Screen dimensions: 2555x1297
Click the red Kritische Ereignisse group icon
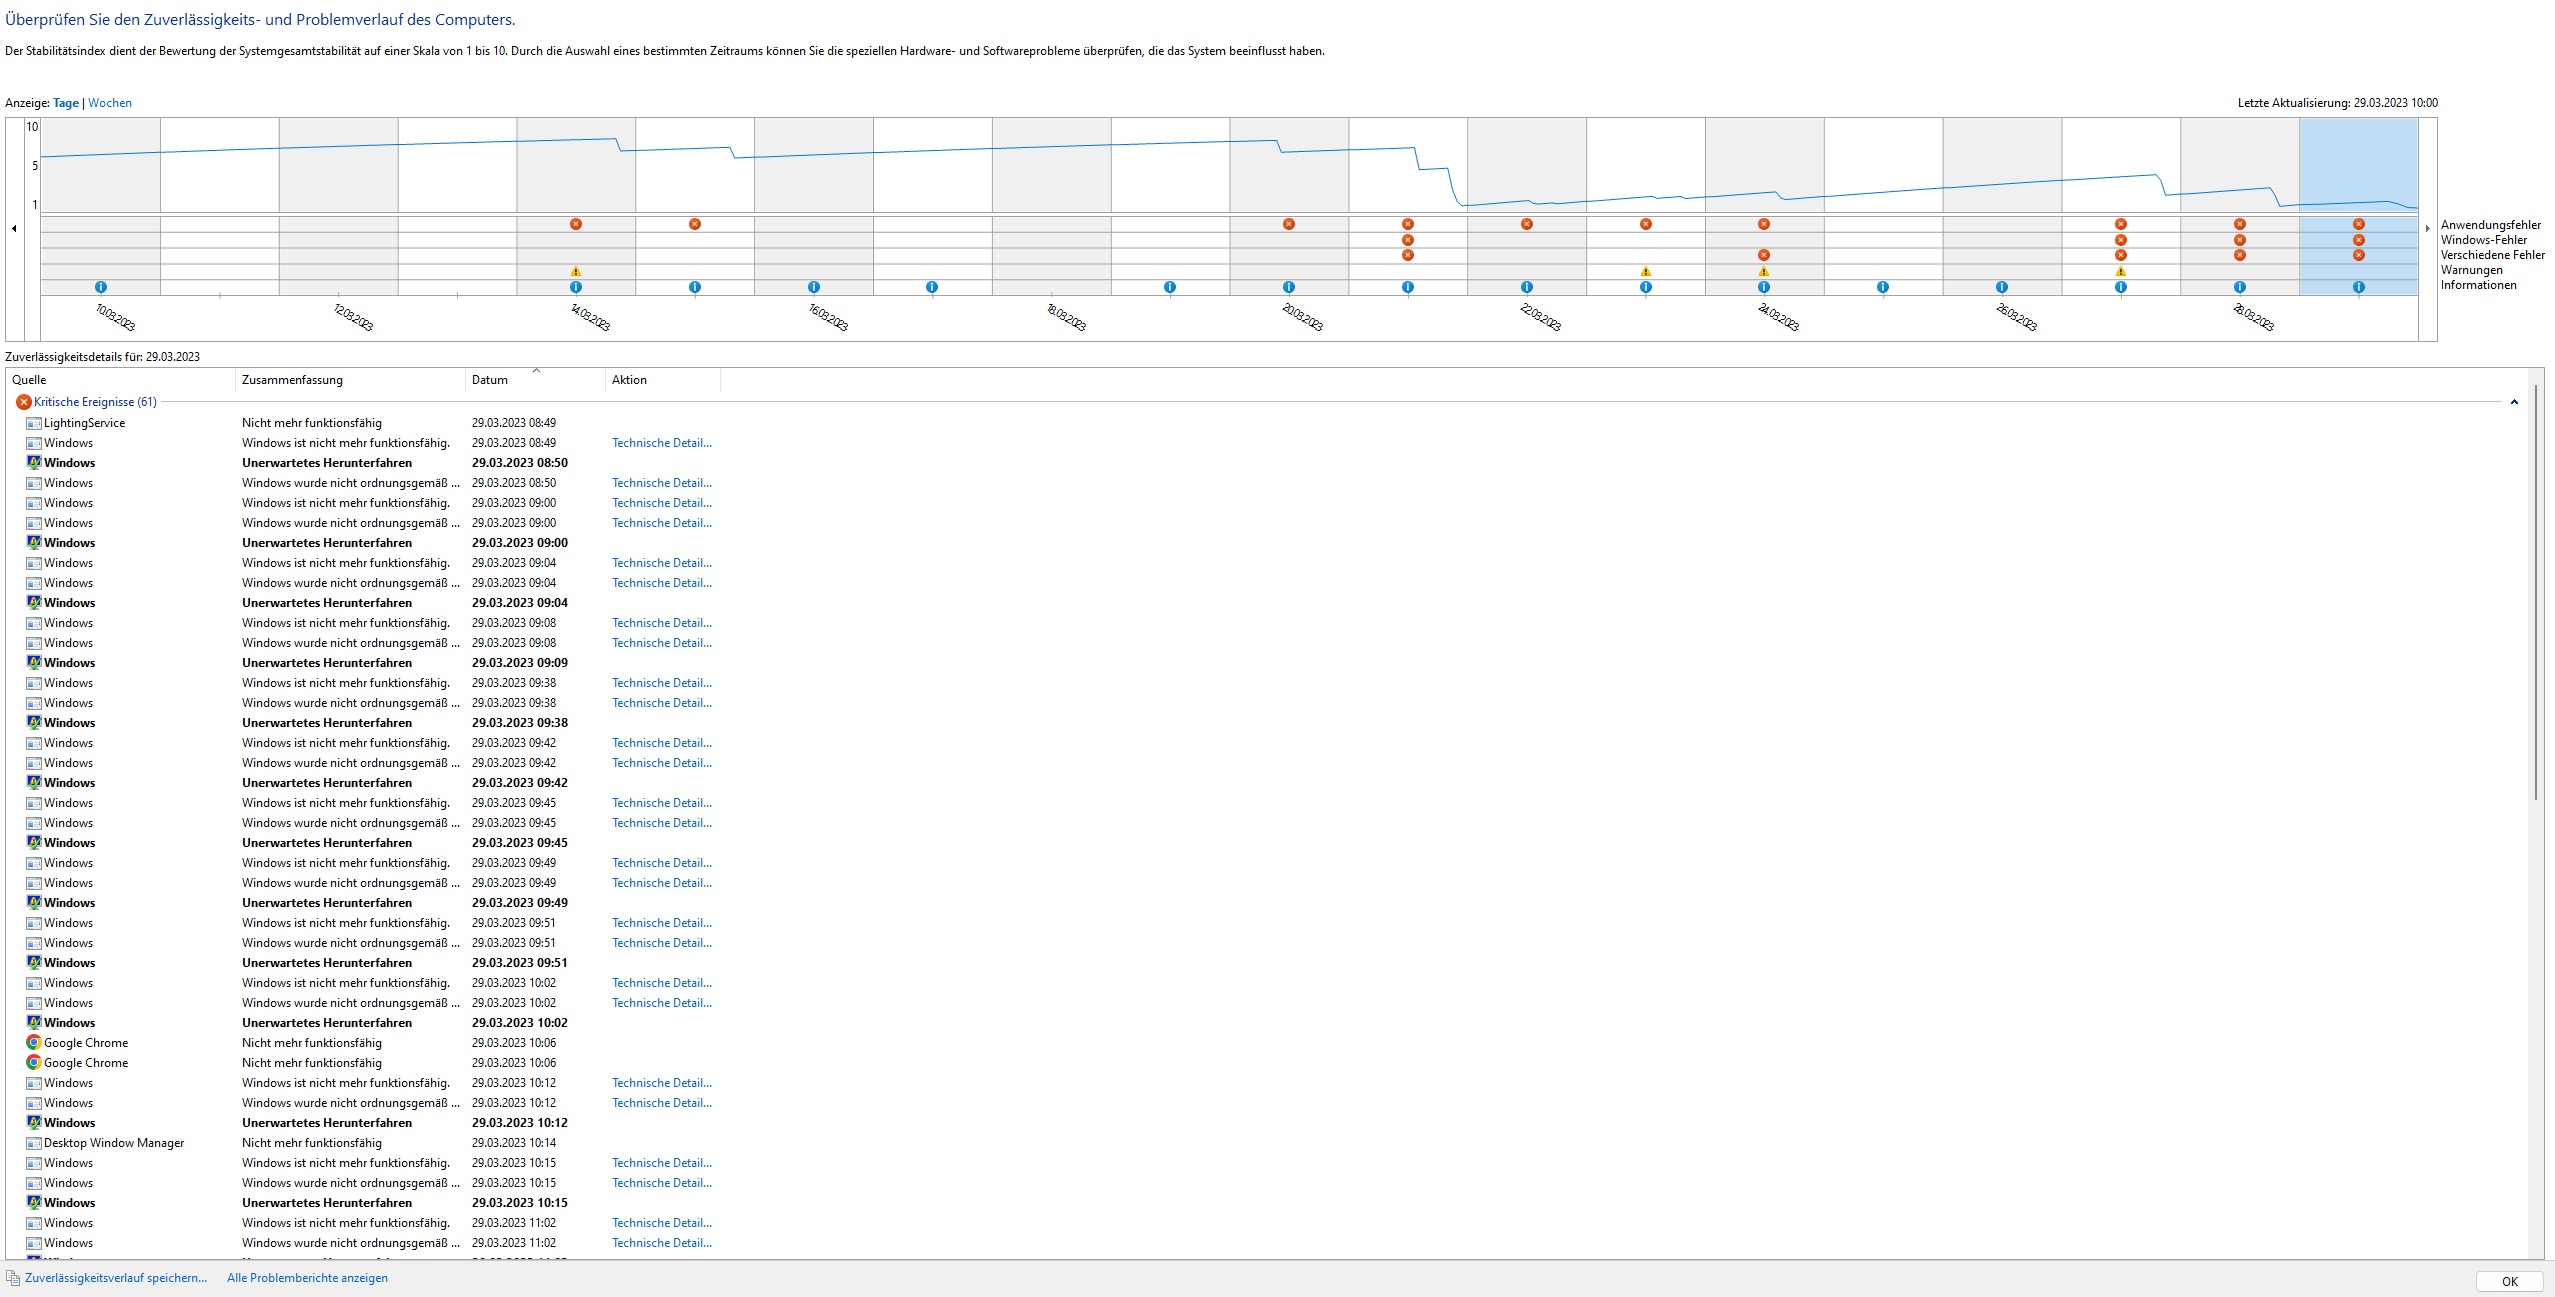(23, 402)
